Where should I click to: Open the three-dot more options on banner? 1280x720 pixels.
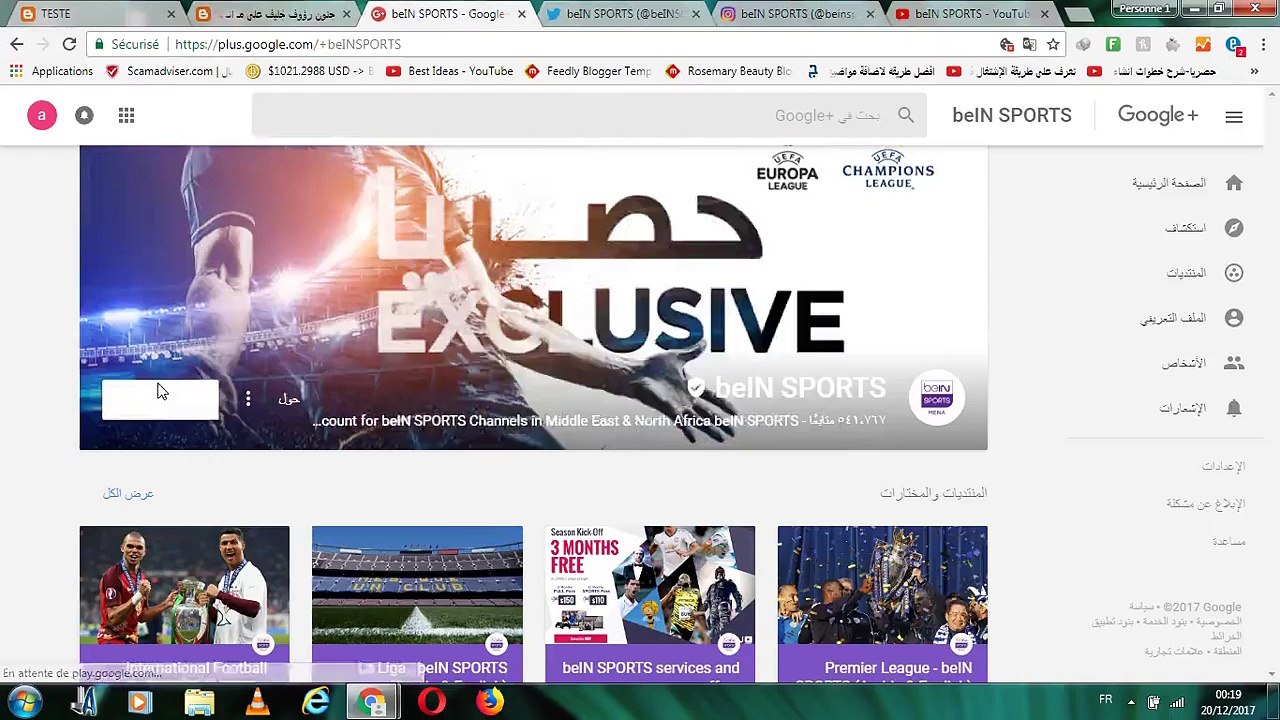click(248, 399)
